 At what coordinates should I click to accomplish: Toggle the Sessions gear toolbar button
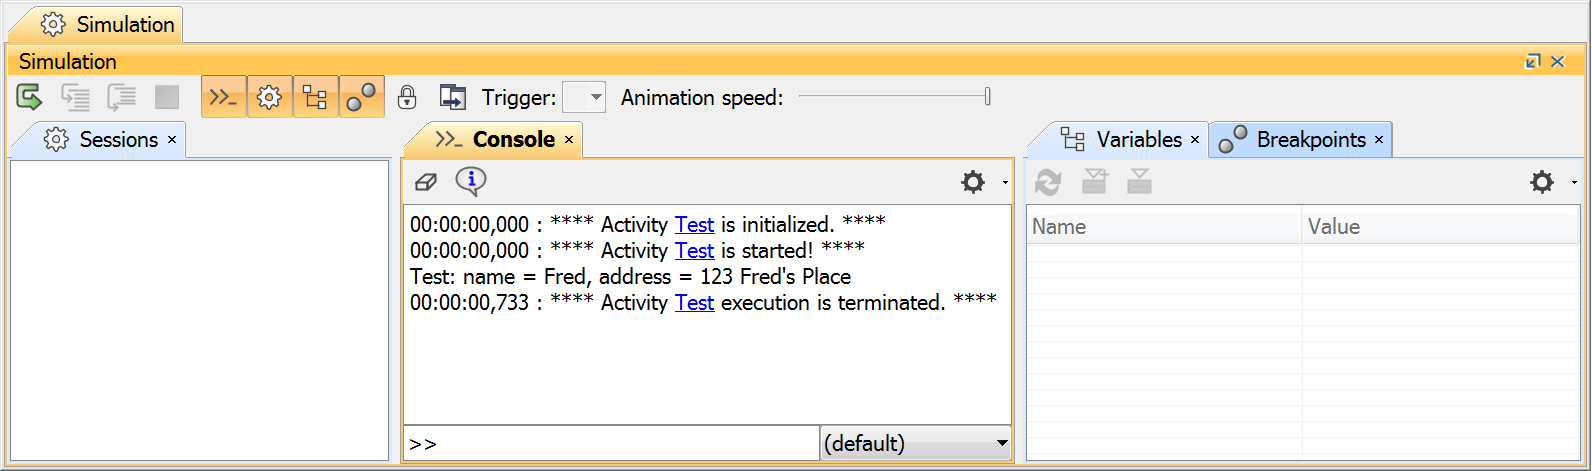269,97
